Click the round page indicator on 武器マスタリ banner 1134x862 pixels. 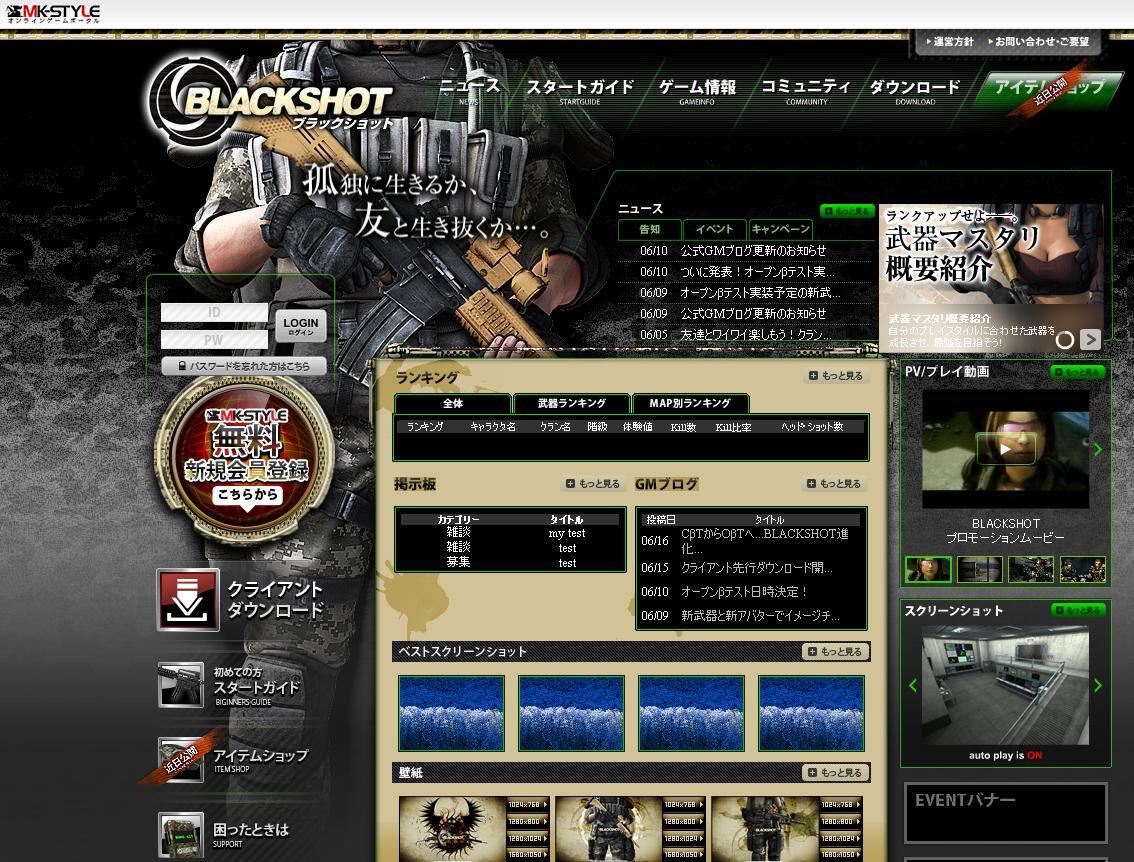coord(1065,339)
